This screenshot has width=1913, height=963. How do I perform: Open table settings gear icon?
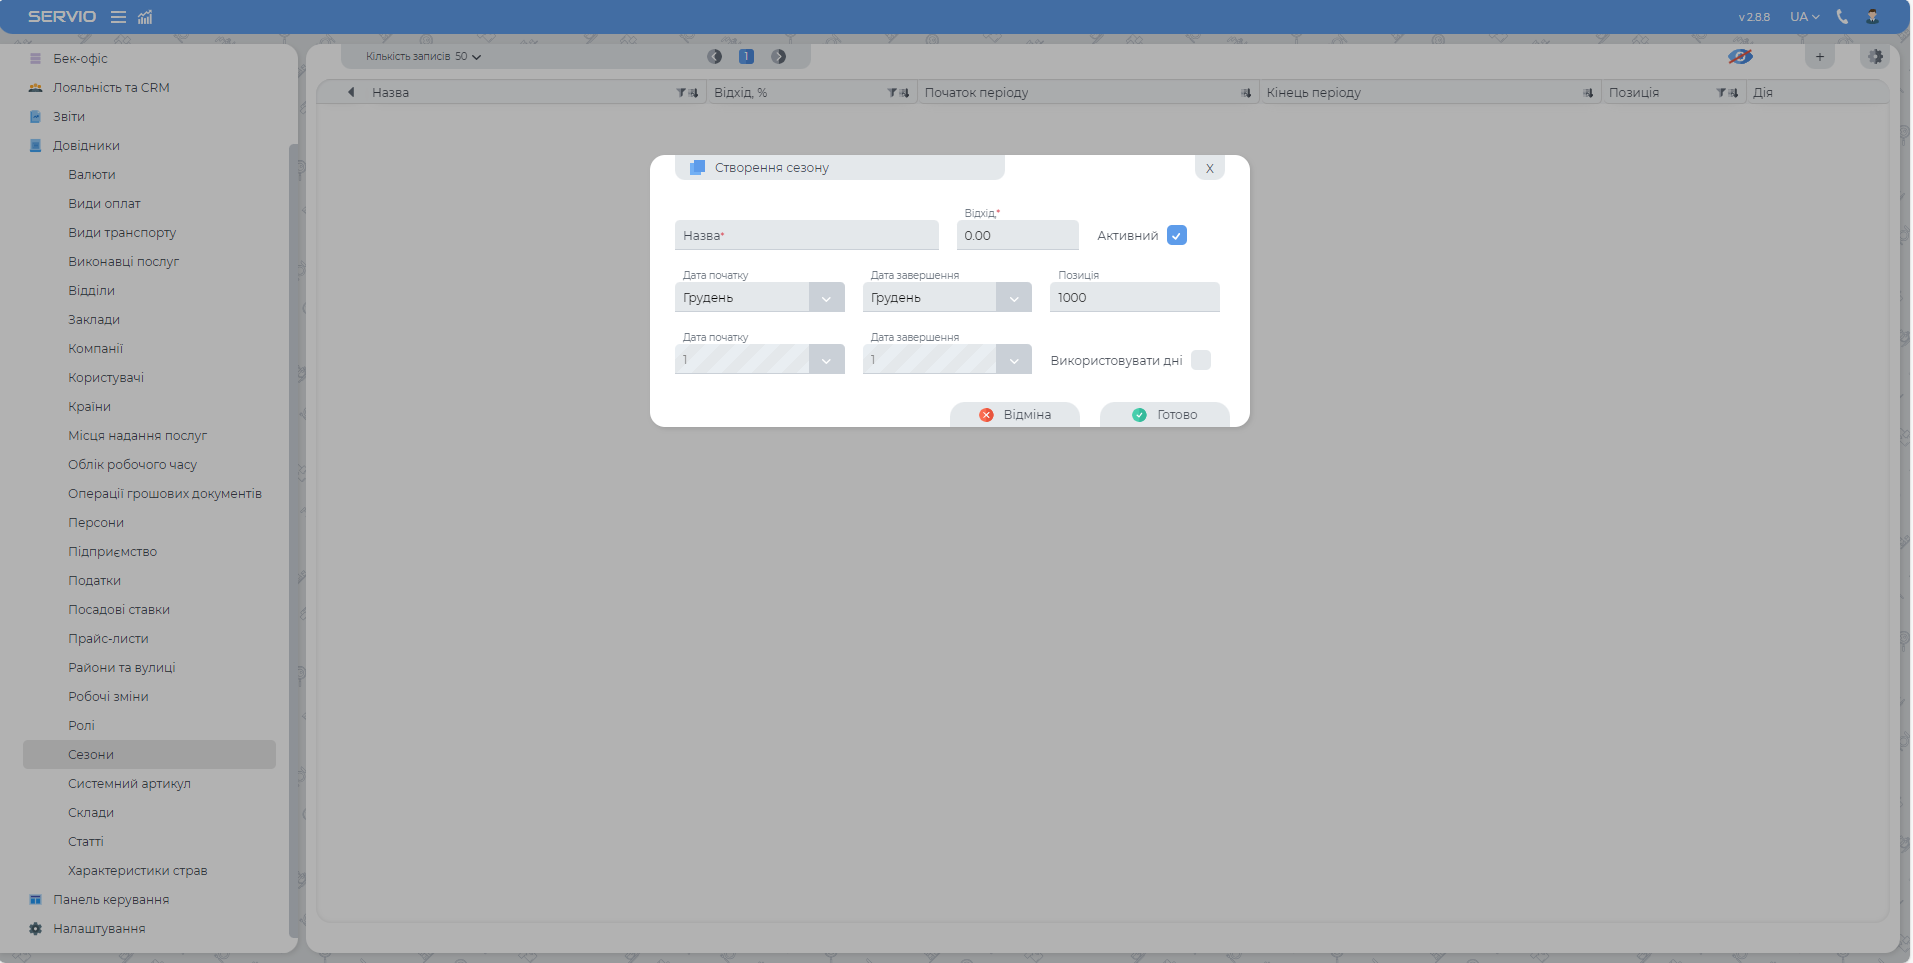click(x=1875, y=57)
